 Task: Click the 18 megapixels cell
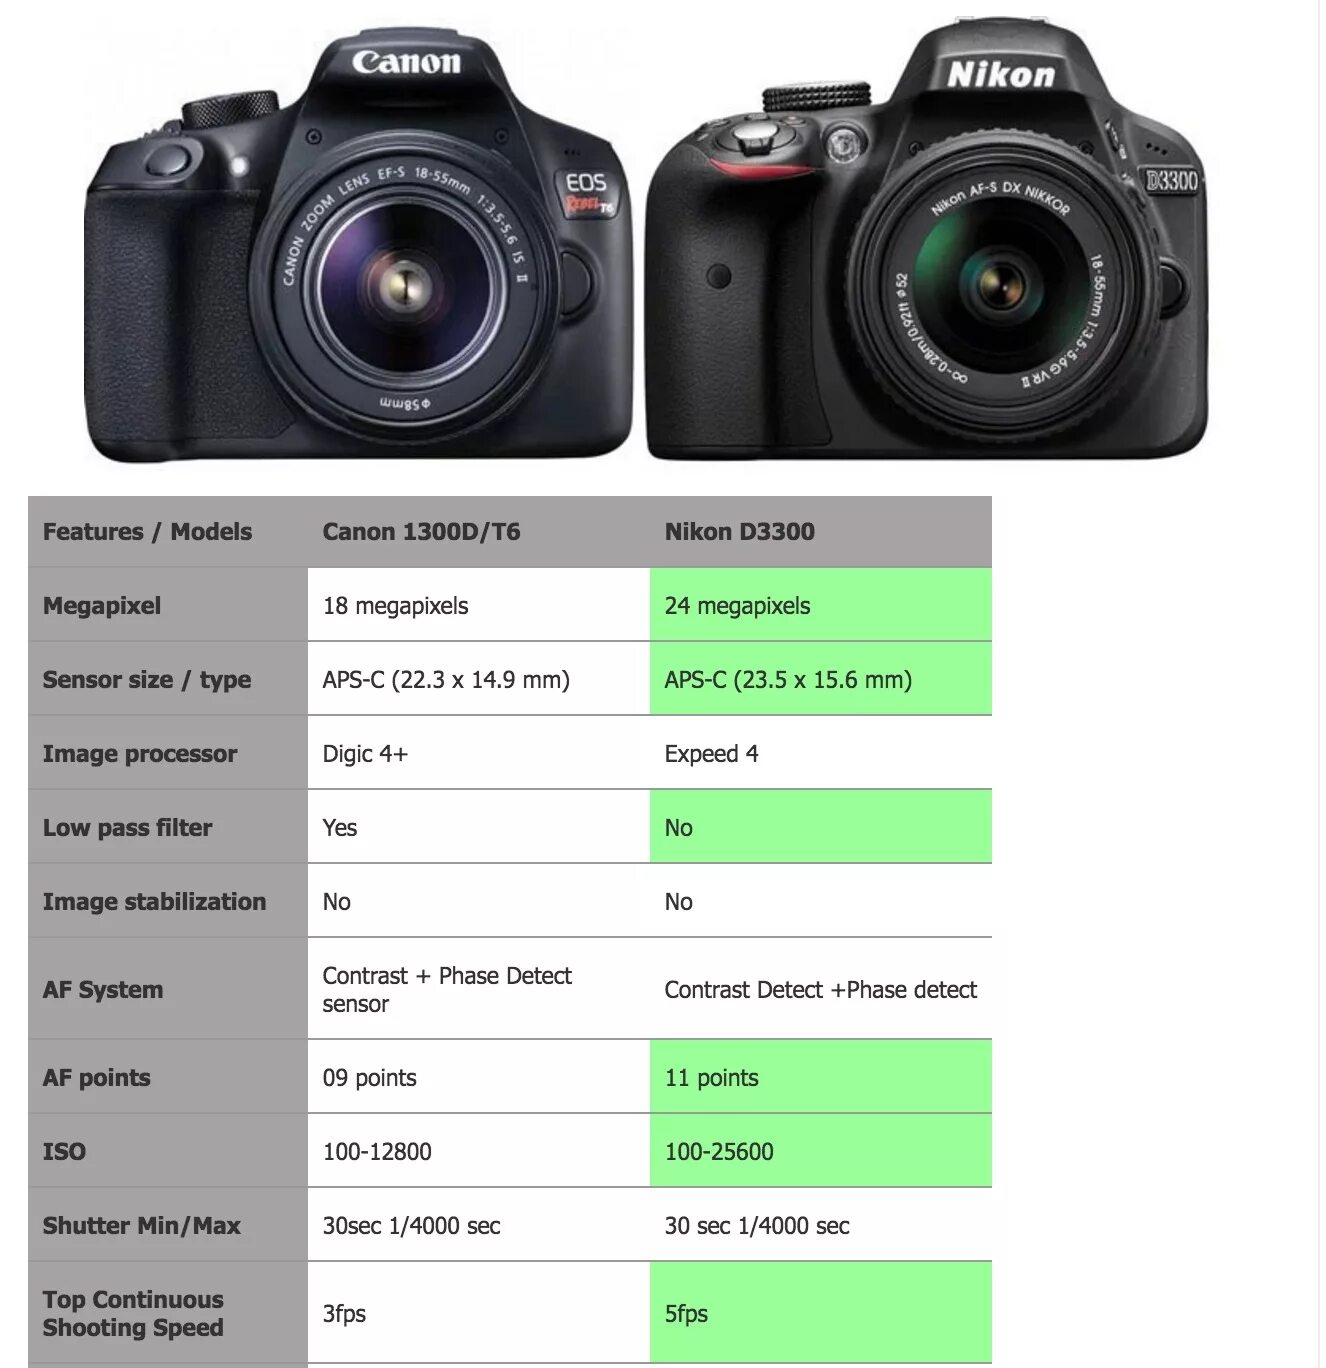tap(479, 605)
